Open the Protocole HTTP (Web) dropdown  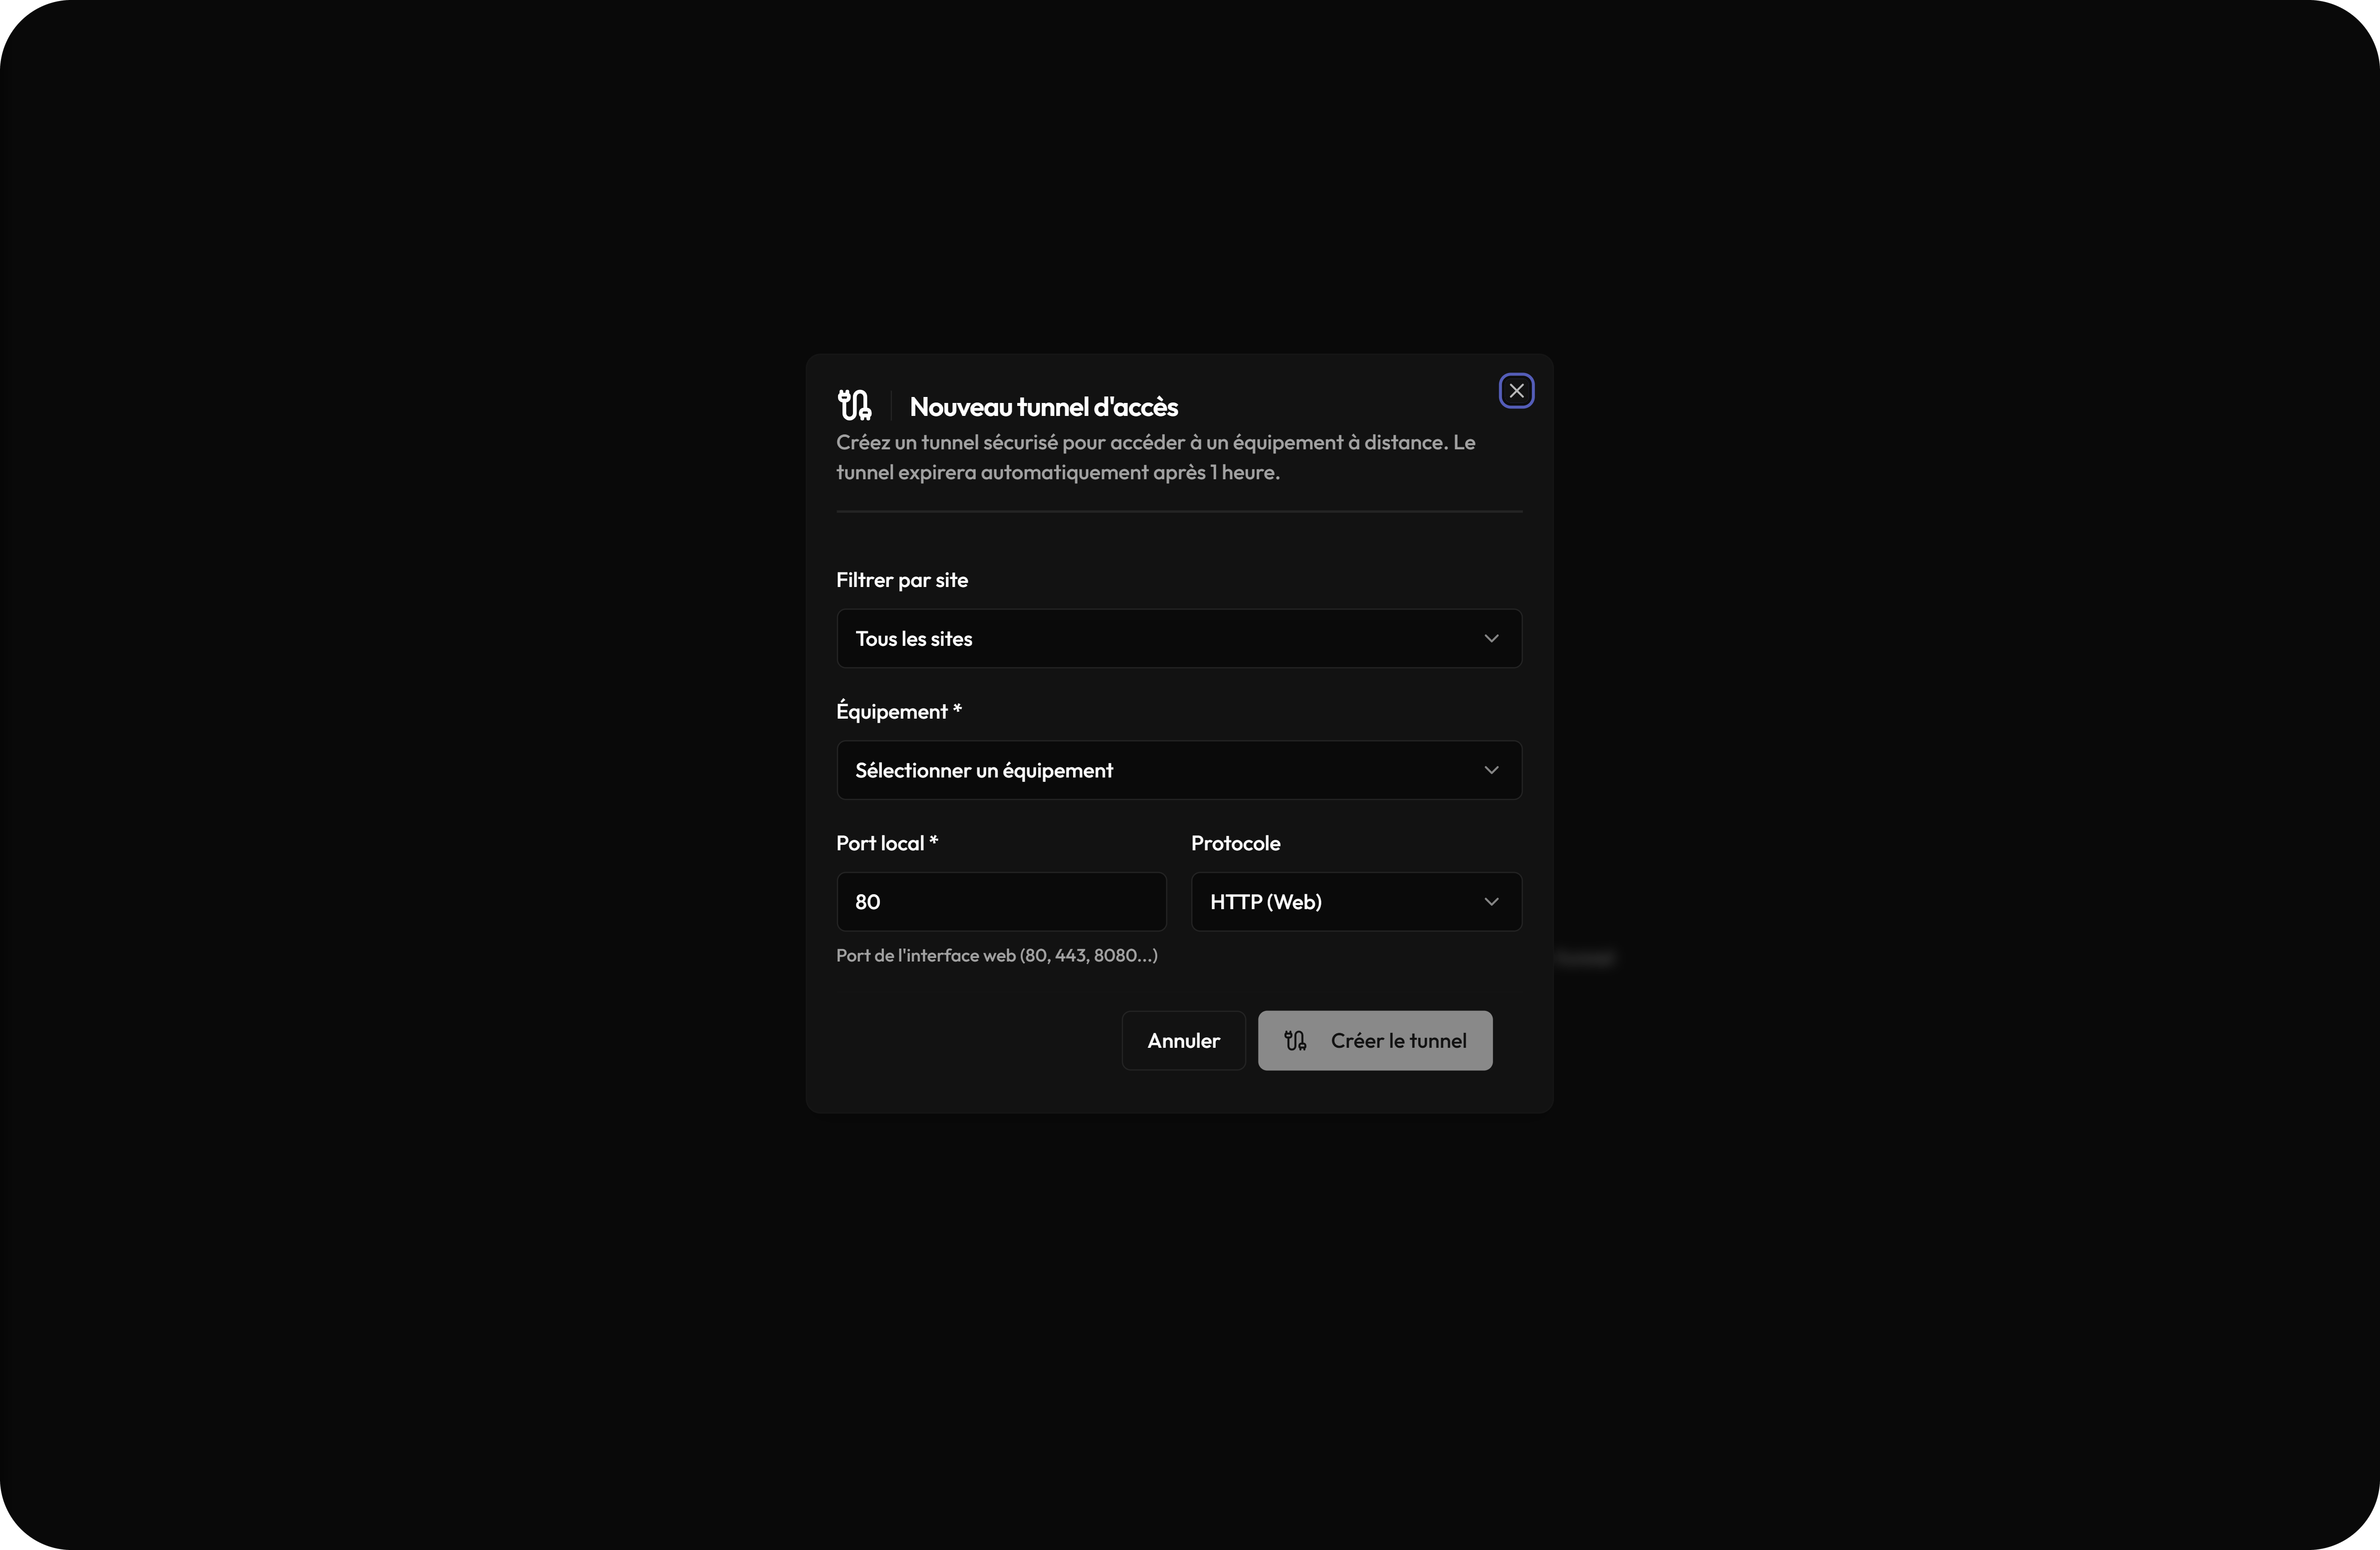click(1356, 902)
